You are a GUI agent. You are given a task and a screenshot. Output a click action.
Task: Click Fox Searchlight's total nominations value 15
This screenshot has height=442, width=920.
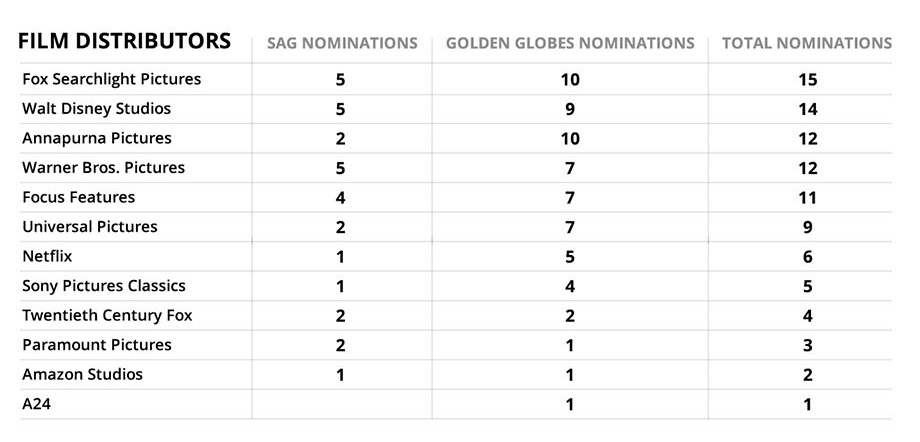click(x=807, y=79)
